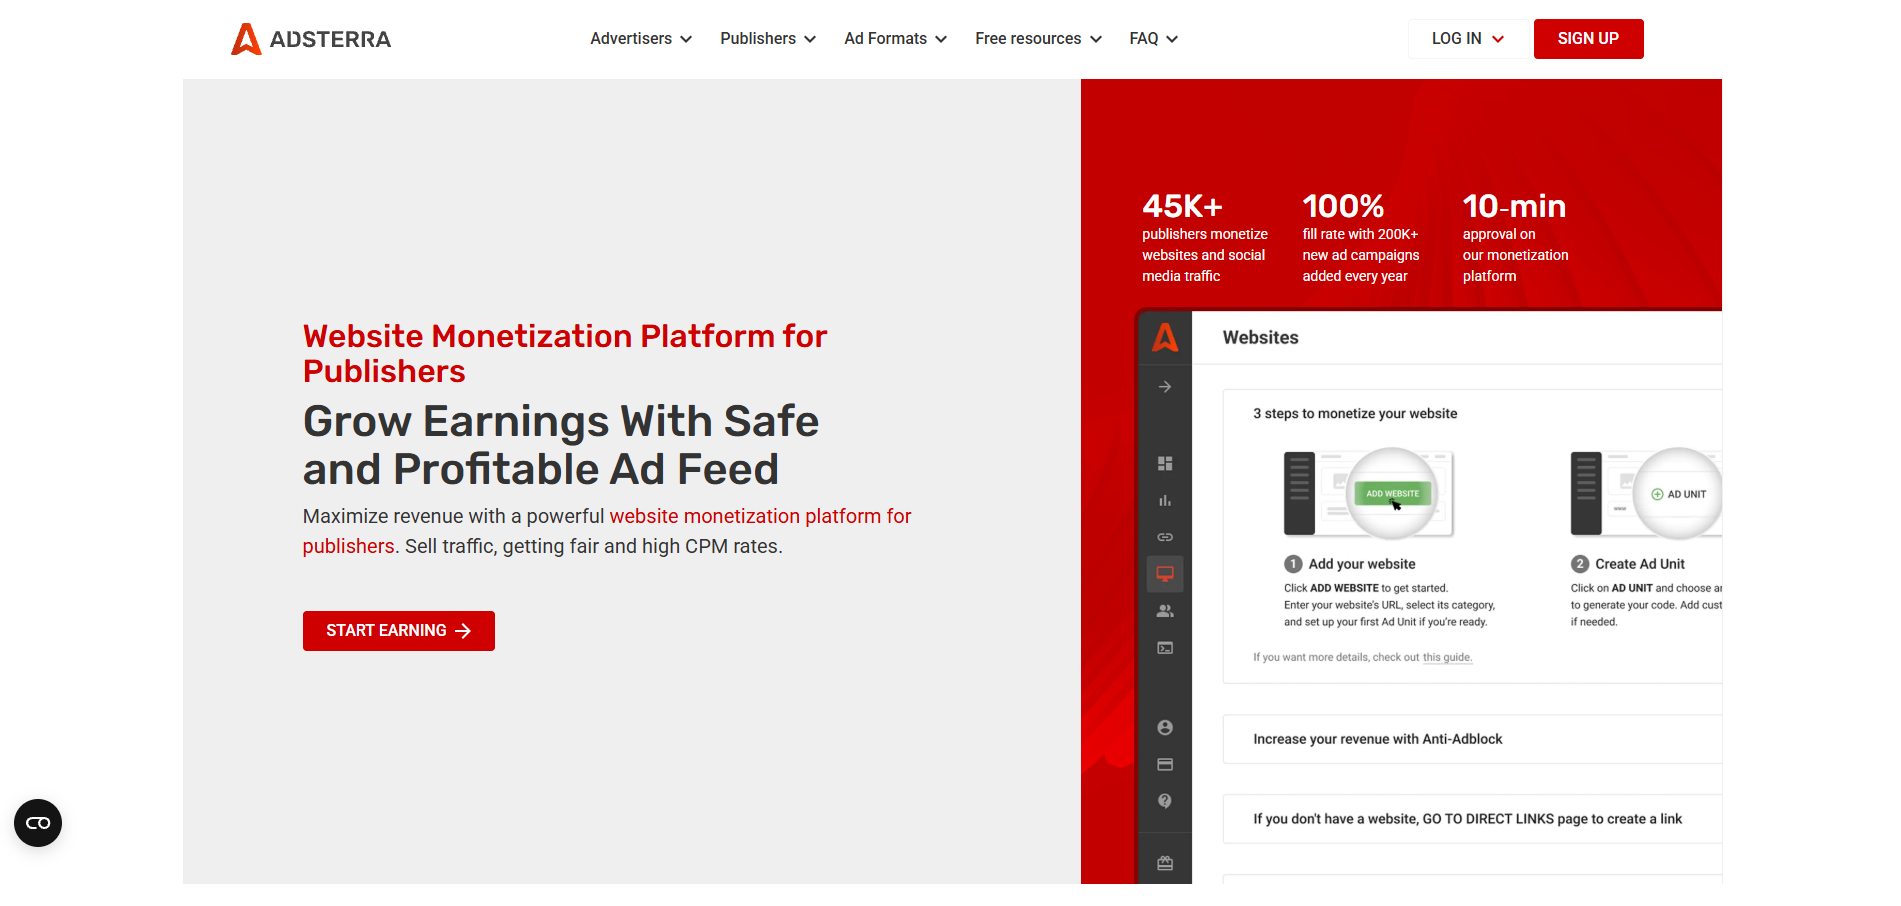Open the Free resources menu
Viewport: 1901px width, 906px height.
(x=1037, y=39)
